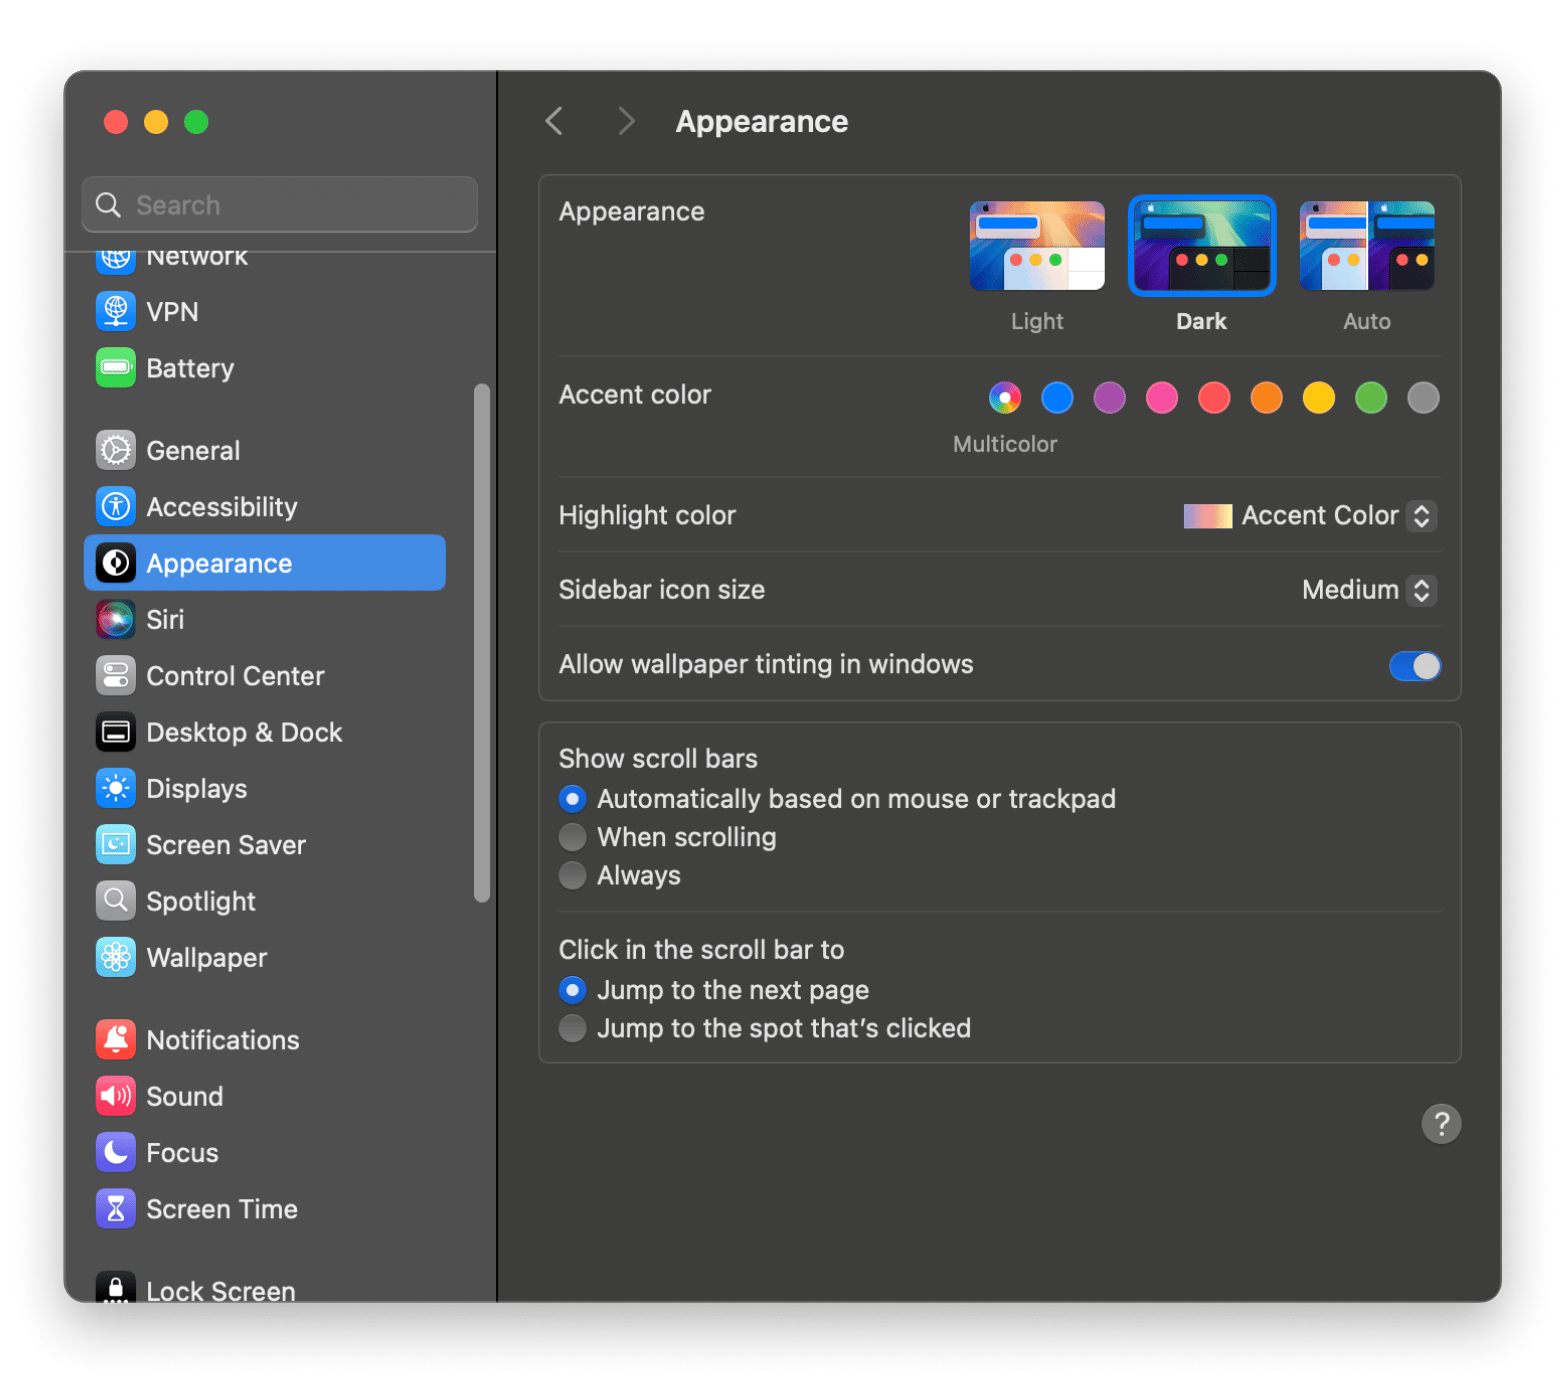Click the Displays sun icon
The height and width of the screenshot is (1396, 1560).
116,788
